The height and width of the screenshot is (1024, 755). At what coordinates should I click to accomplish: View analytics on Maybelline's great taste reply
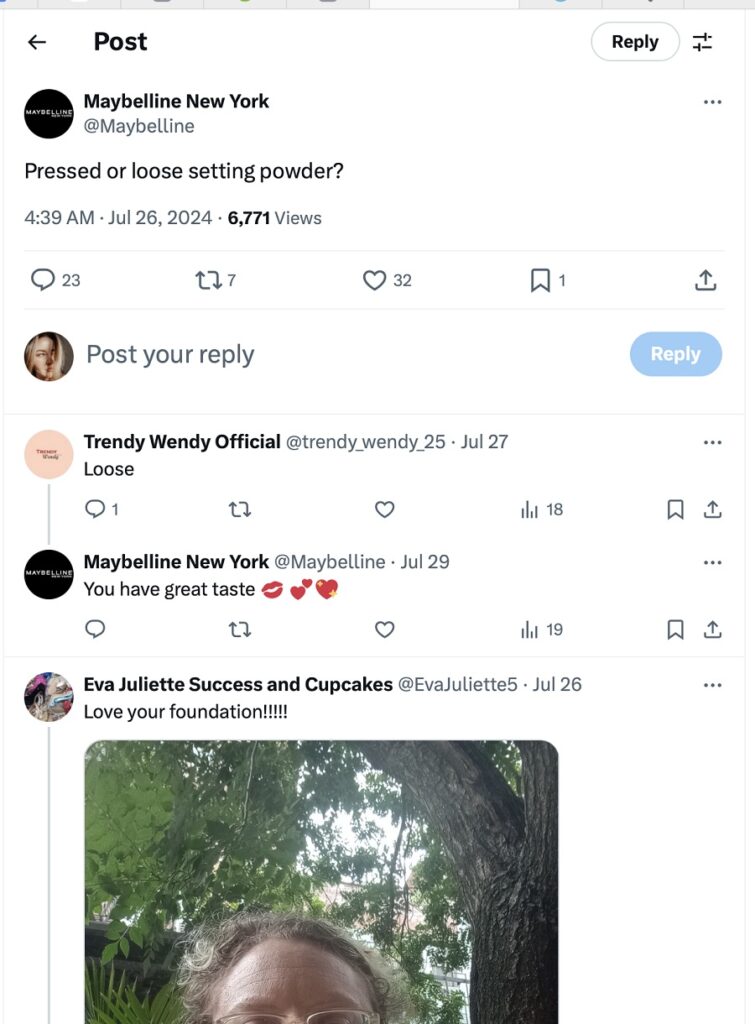pyautogui.click(x=530, y=630)
